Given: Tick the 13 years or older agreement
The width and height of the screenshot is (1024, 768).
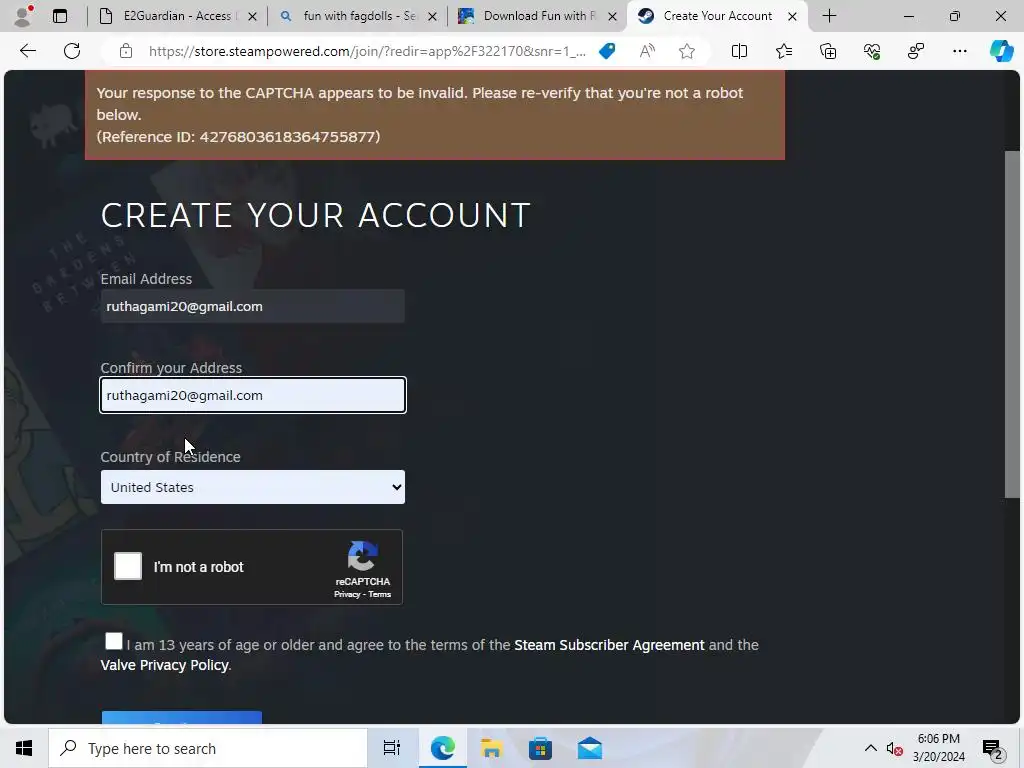Looking at the screenshot, I should [x=114, y=641].
